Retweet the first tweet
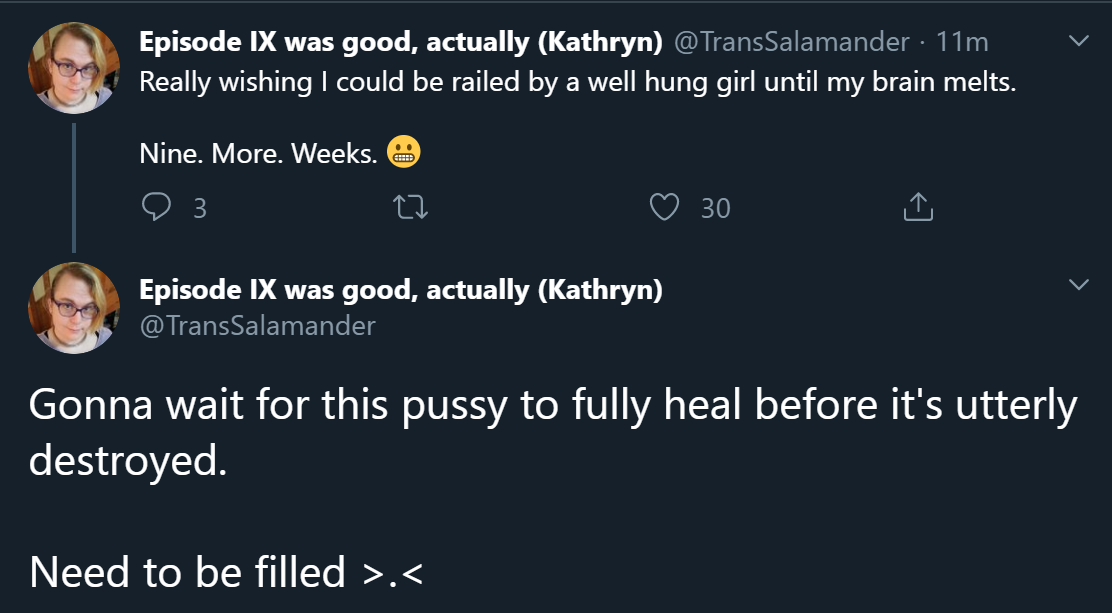Screen dimensions: 1112x613 pyautogui.click(x=409, y=207)
